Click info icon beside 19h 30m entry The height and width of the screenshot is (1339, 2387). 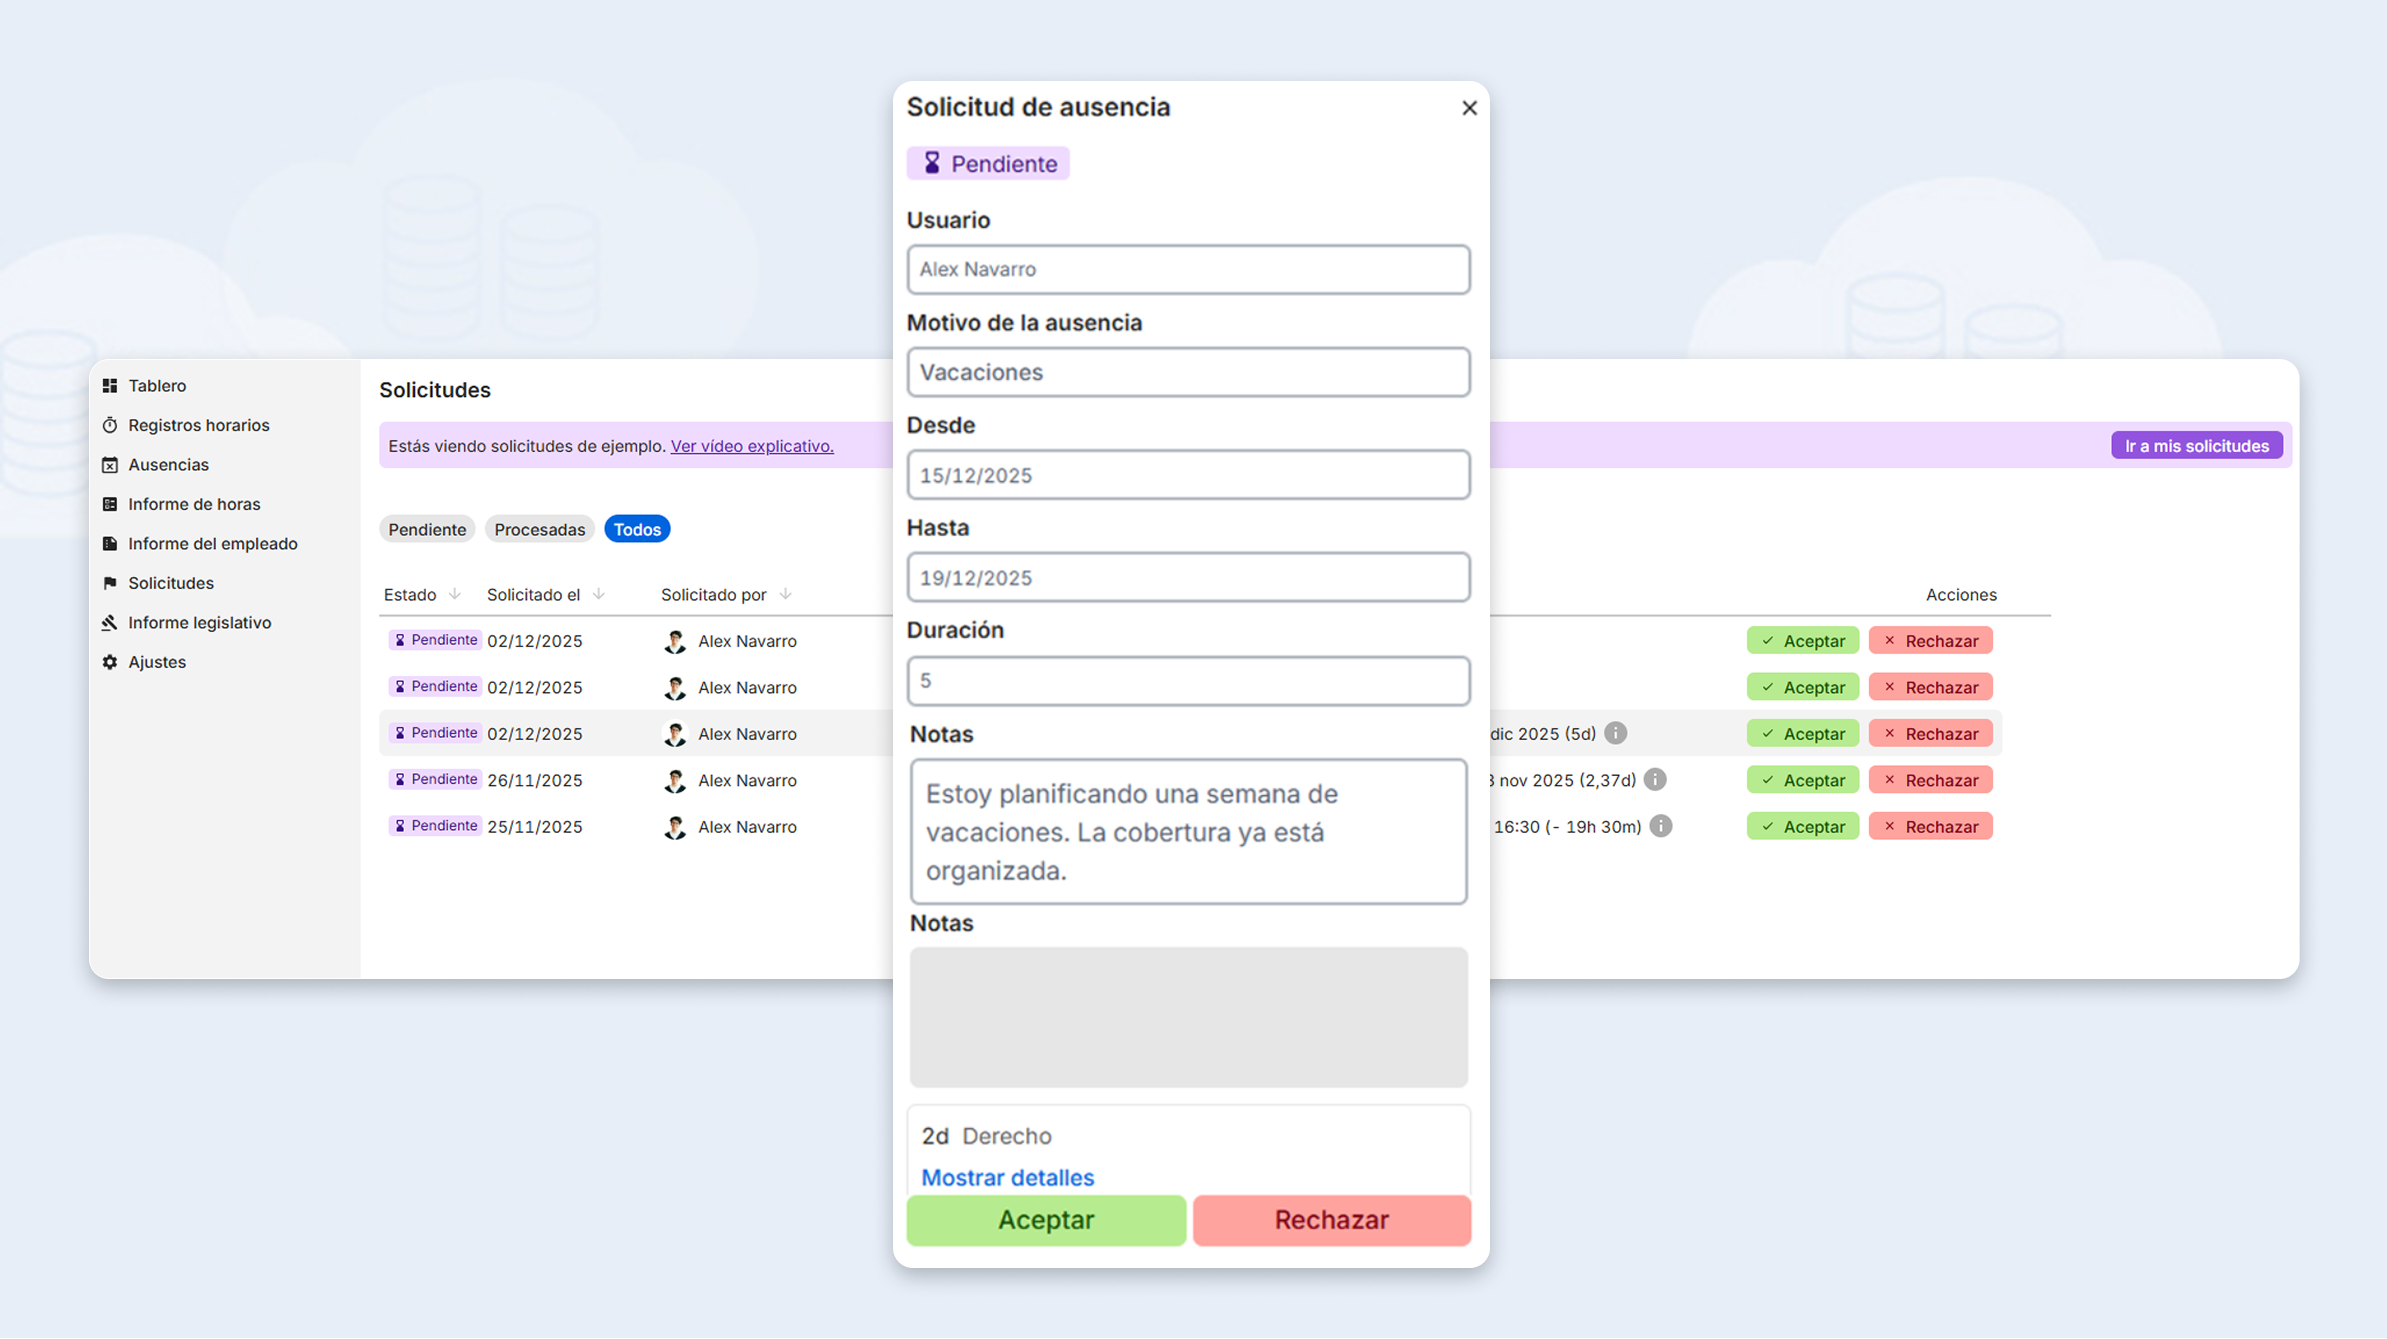(x=1660, y=826)
